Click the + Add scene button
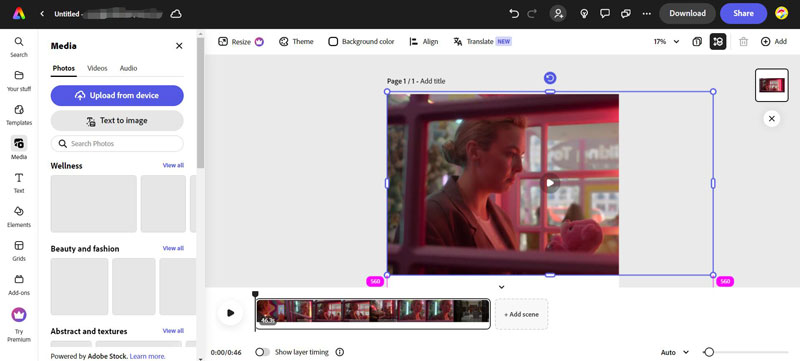800x361 pixels. coord(521,314)
